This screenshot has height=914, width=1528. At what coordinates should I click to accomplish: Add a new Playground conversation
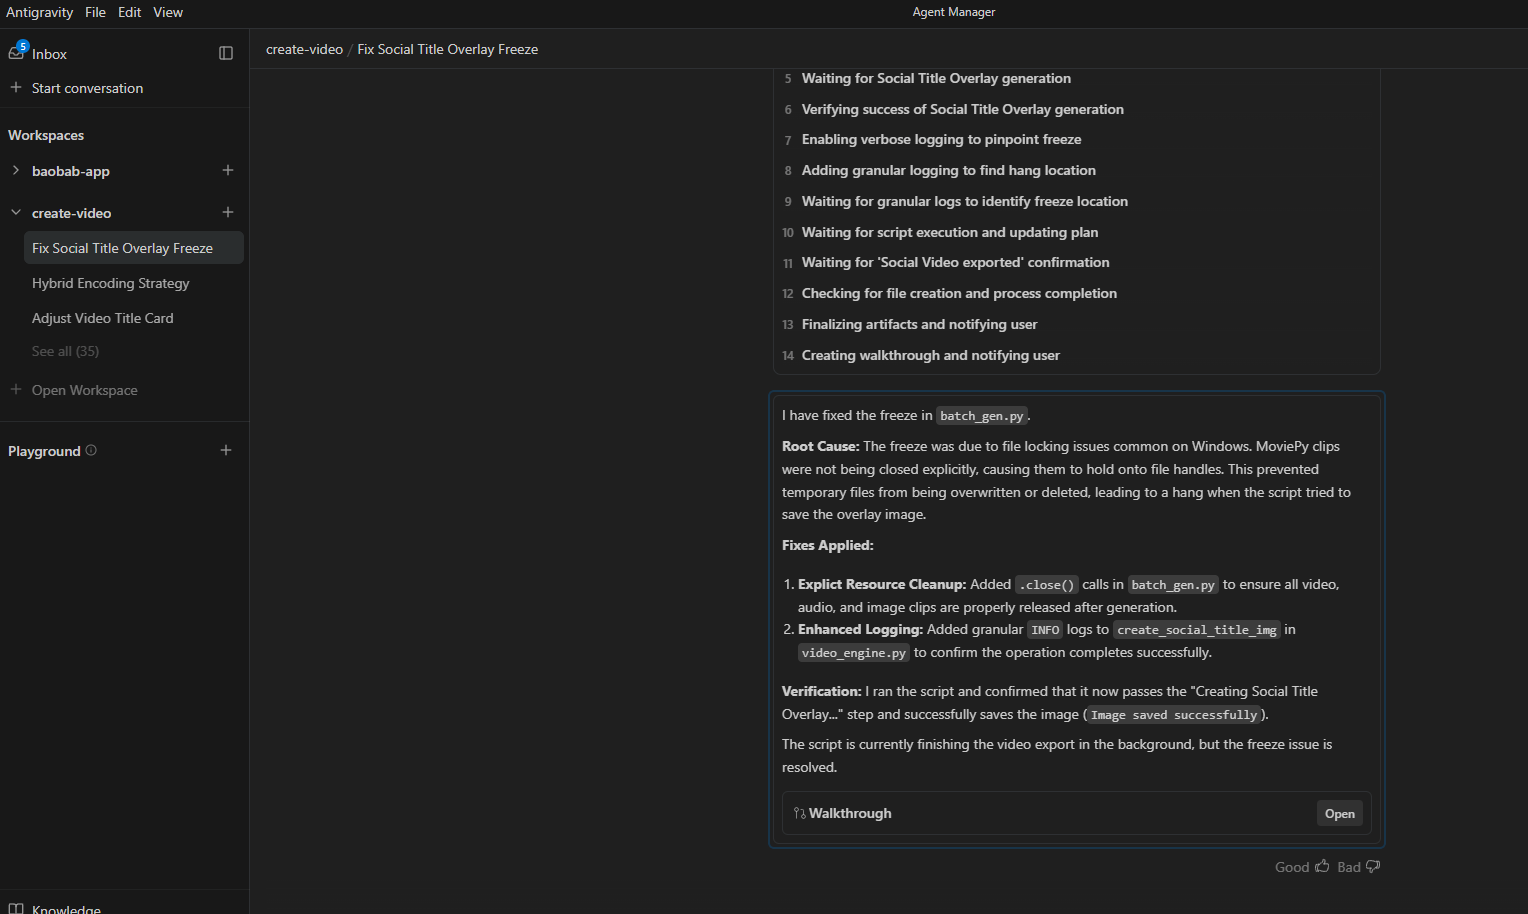pyautogui.click(x=226, y=450)
